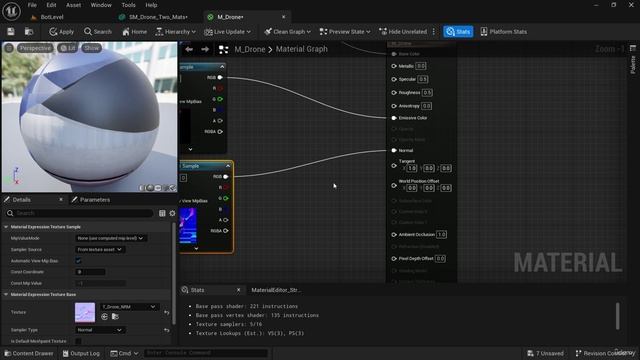The image size is (640, 360).
Task: Open the Window menu
Action: coord(101,5)
